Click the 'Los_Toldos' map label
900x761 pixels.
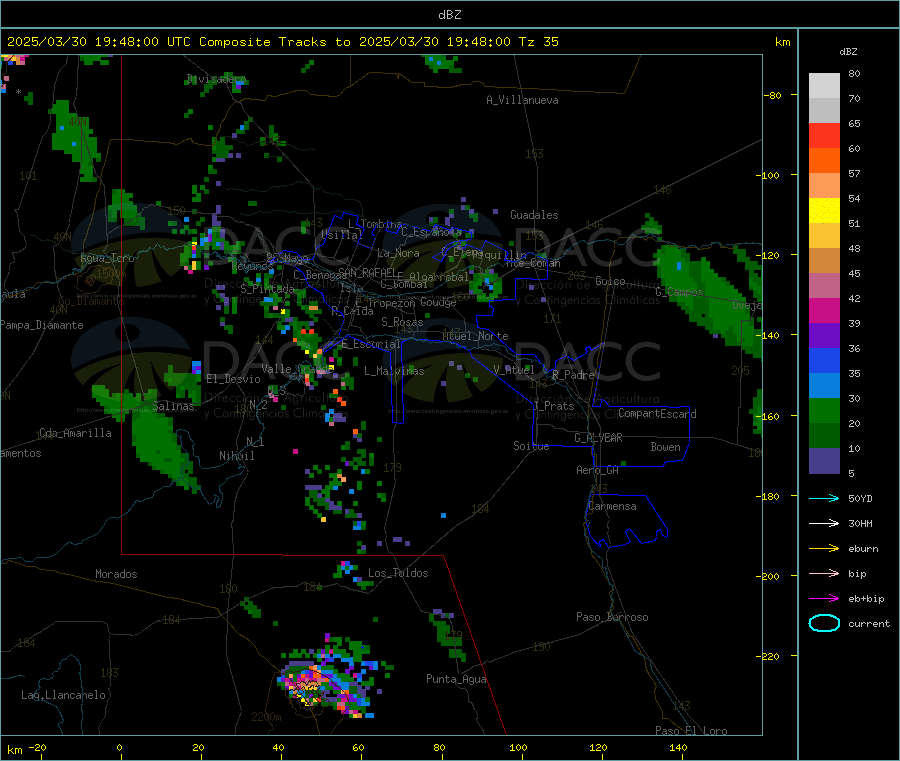tap(398, 573)
